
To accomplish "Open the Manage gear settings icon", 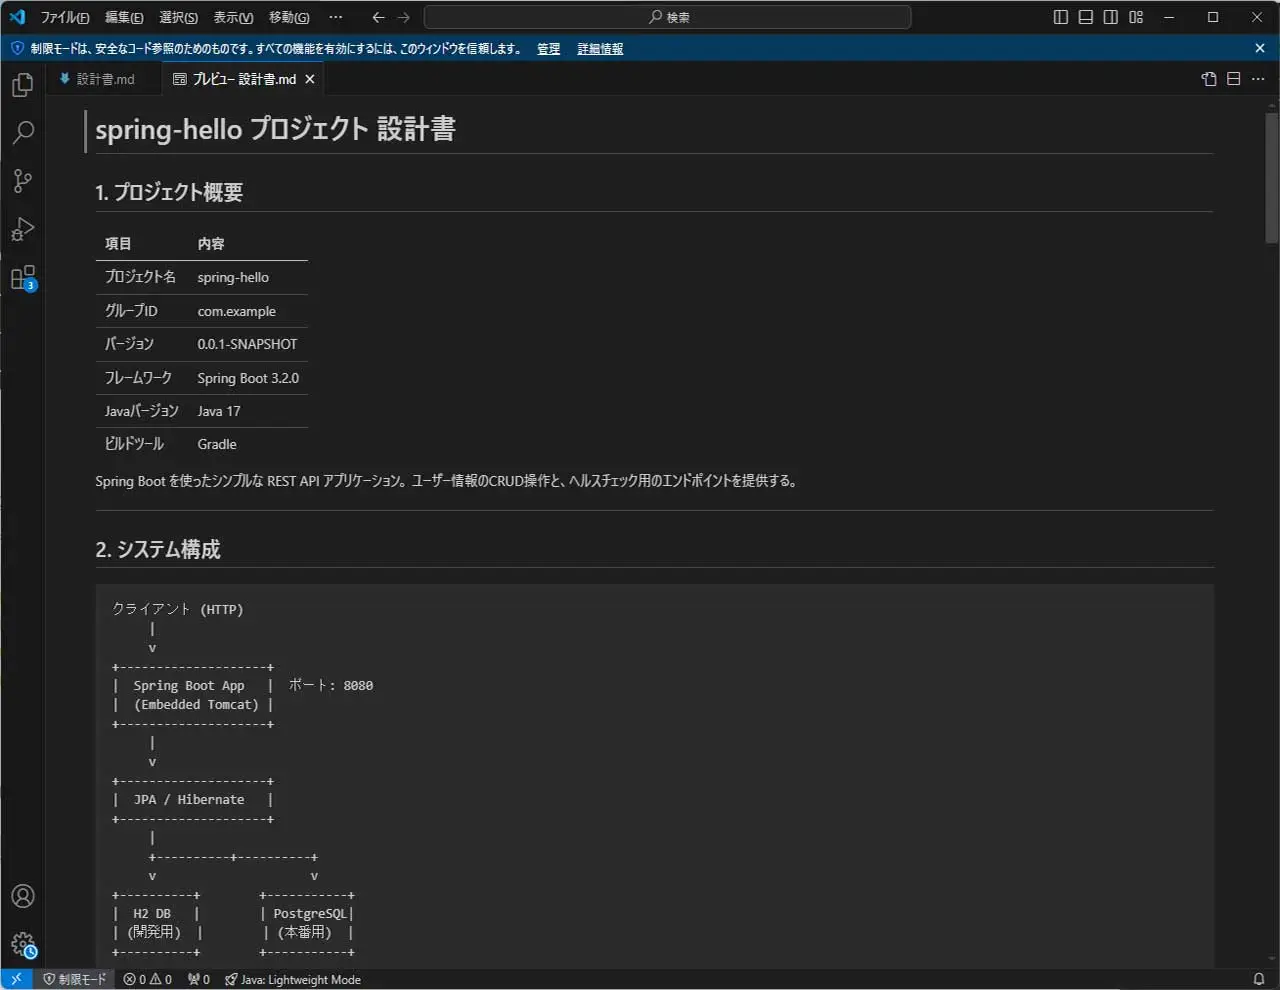I will tap(22, 944).
